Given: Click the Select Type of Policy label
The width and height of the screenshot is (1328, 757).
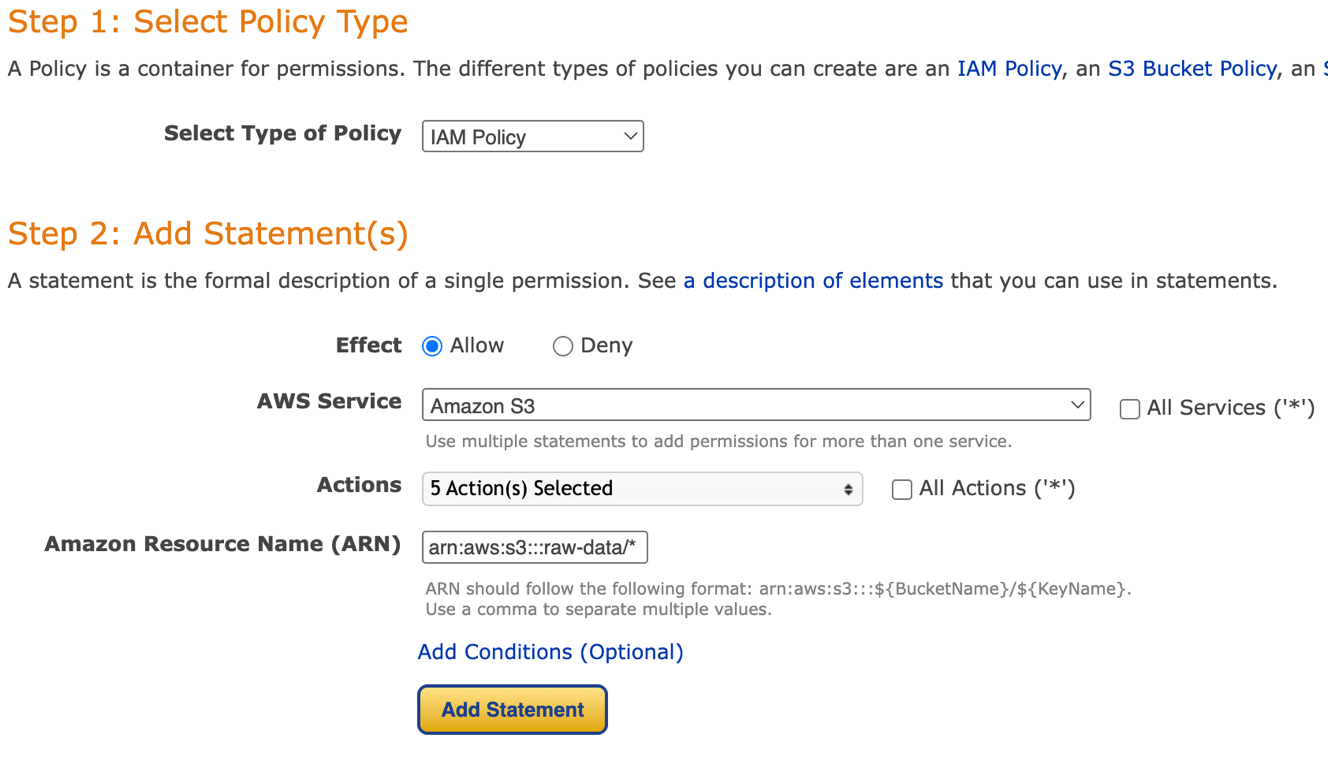Looking at the screenshot, I should tap(283, 133).
